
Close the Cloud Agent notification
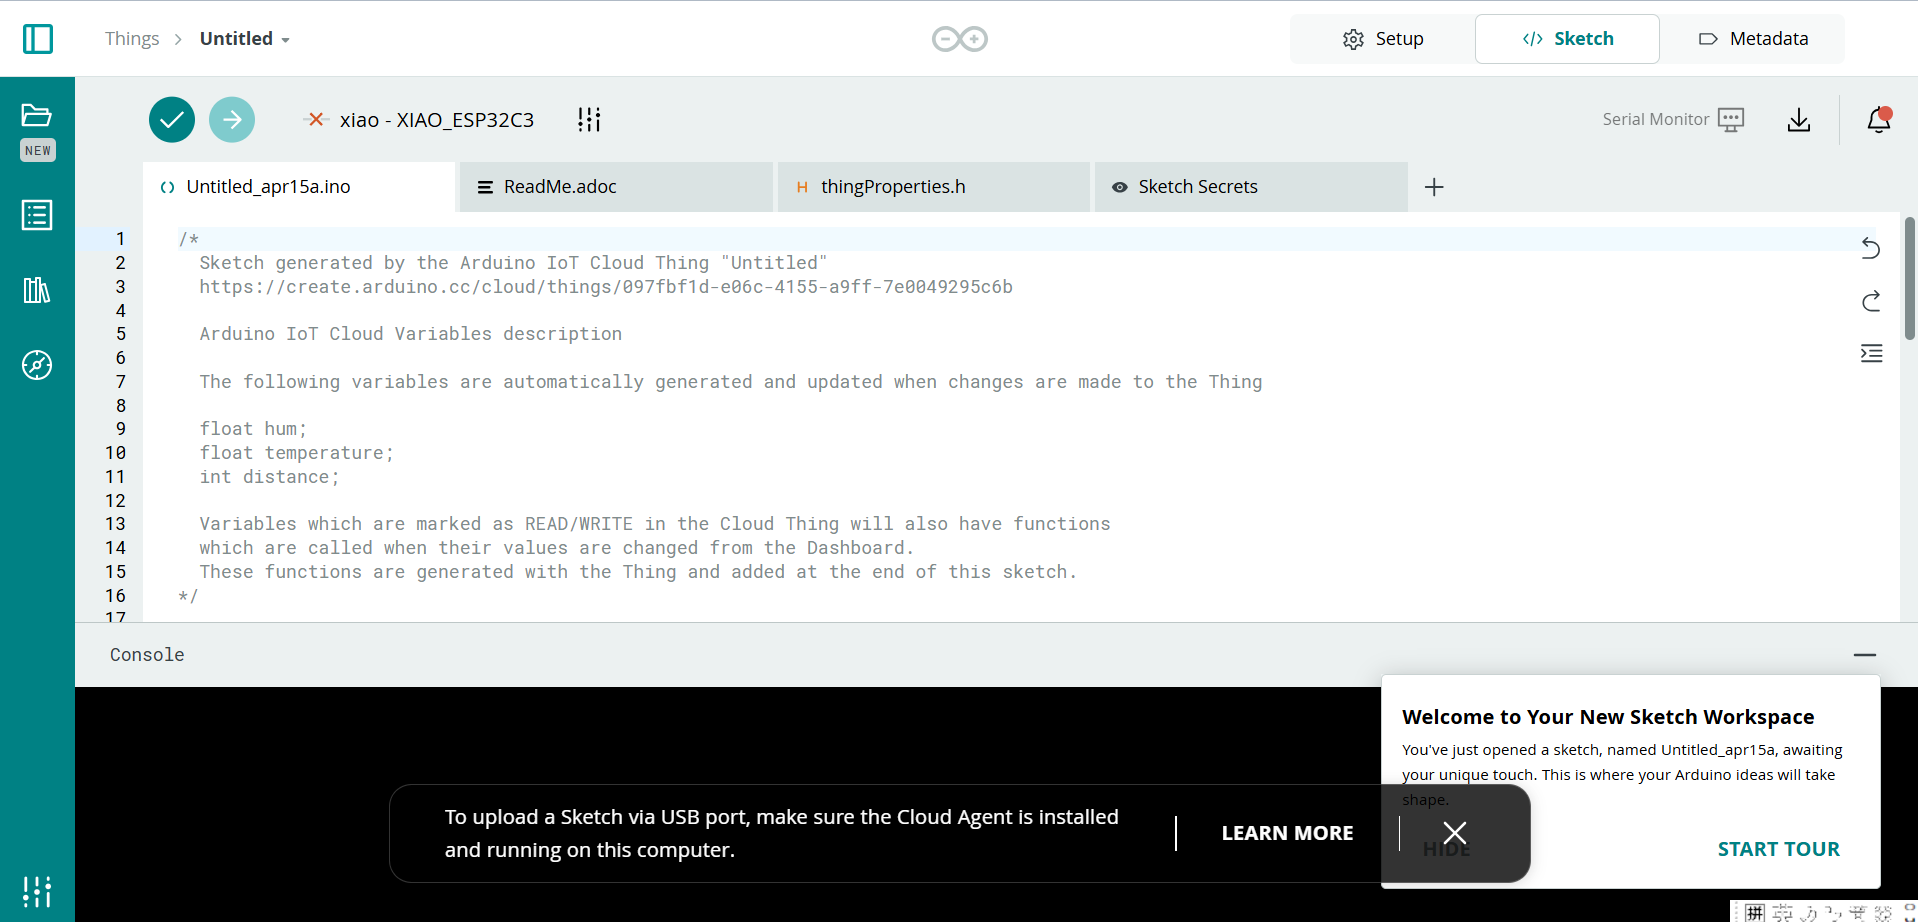[1455, 833]
